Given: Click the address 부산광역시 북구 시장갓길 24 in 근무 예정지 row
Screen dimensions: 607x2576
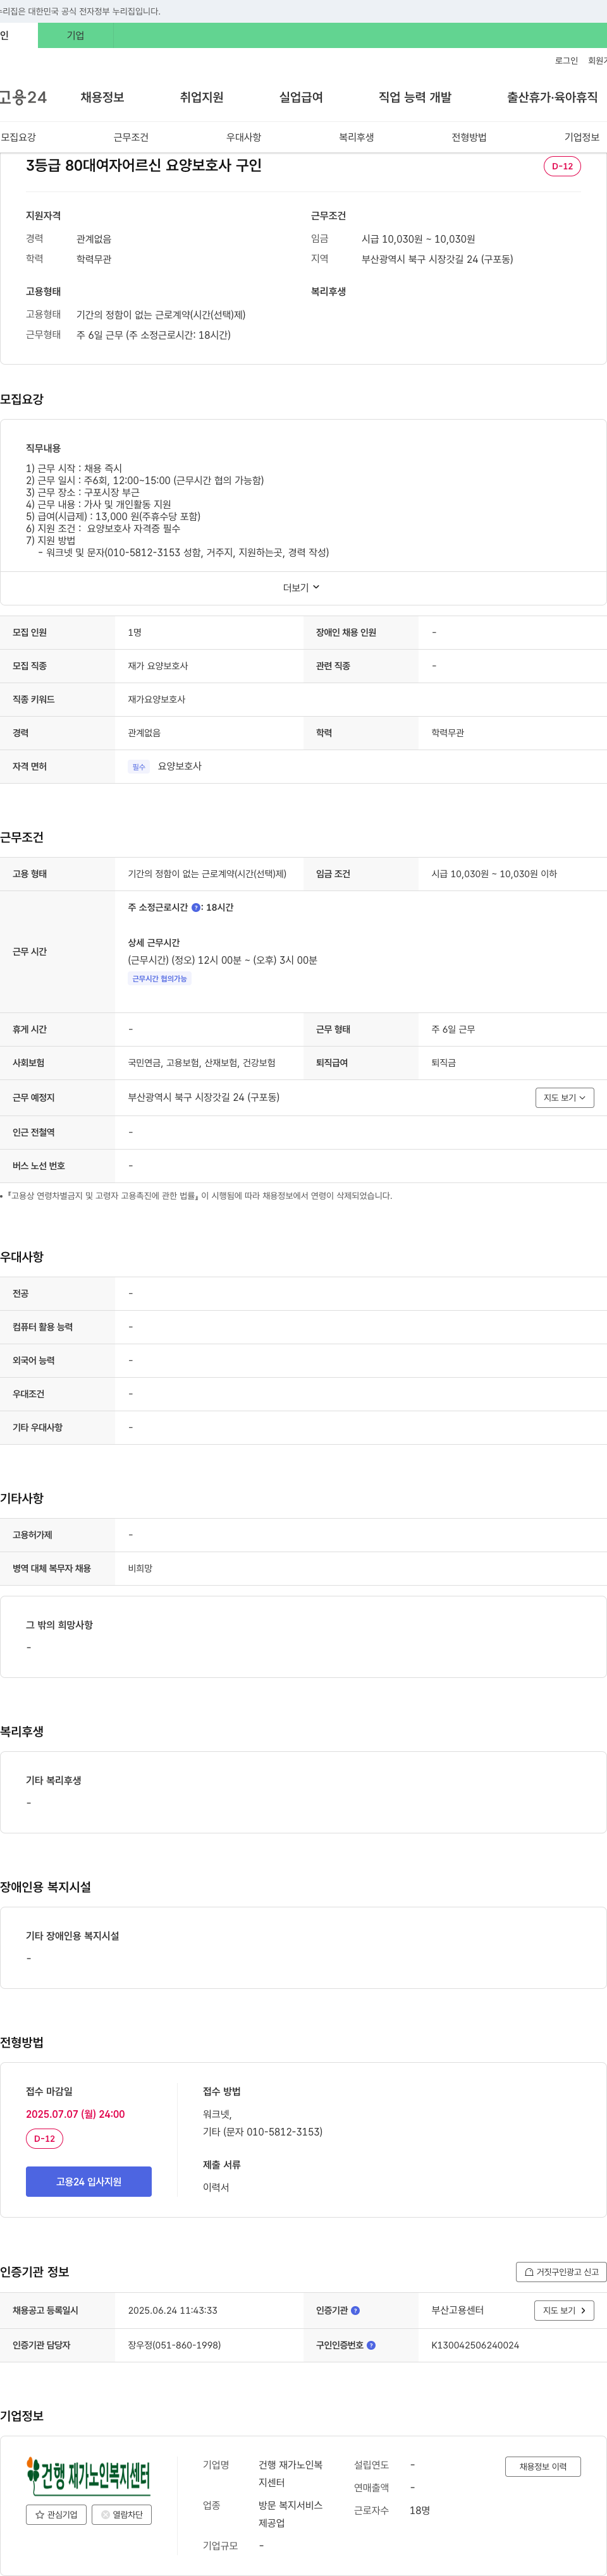Looking at the screenshot, I should point(204,1098).
